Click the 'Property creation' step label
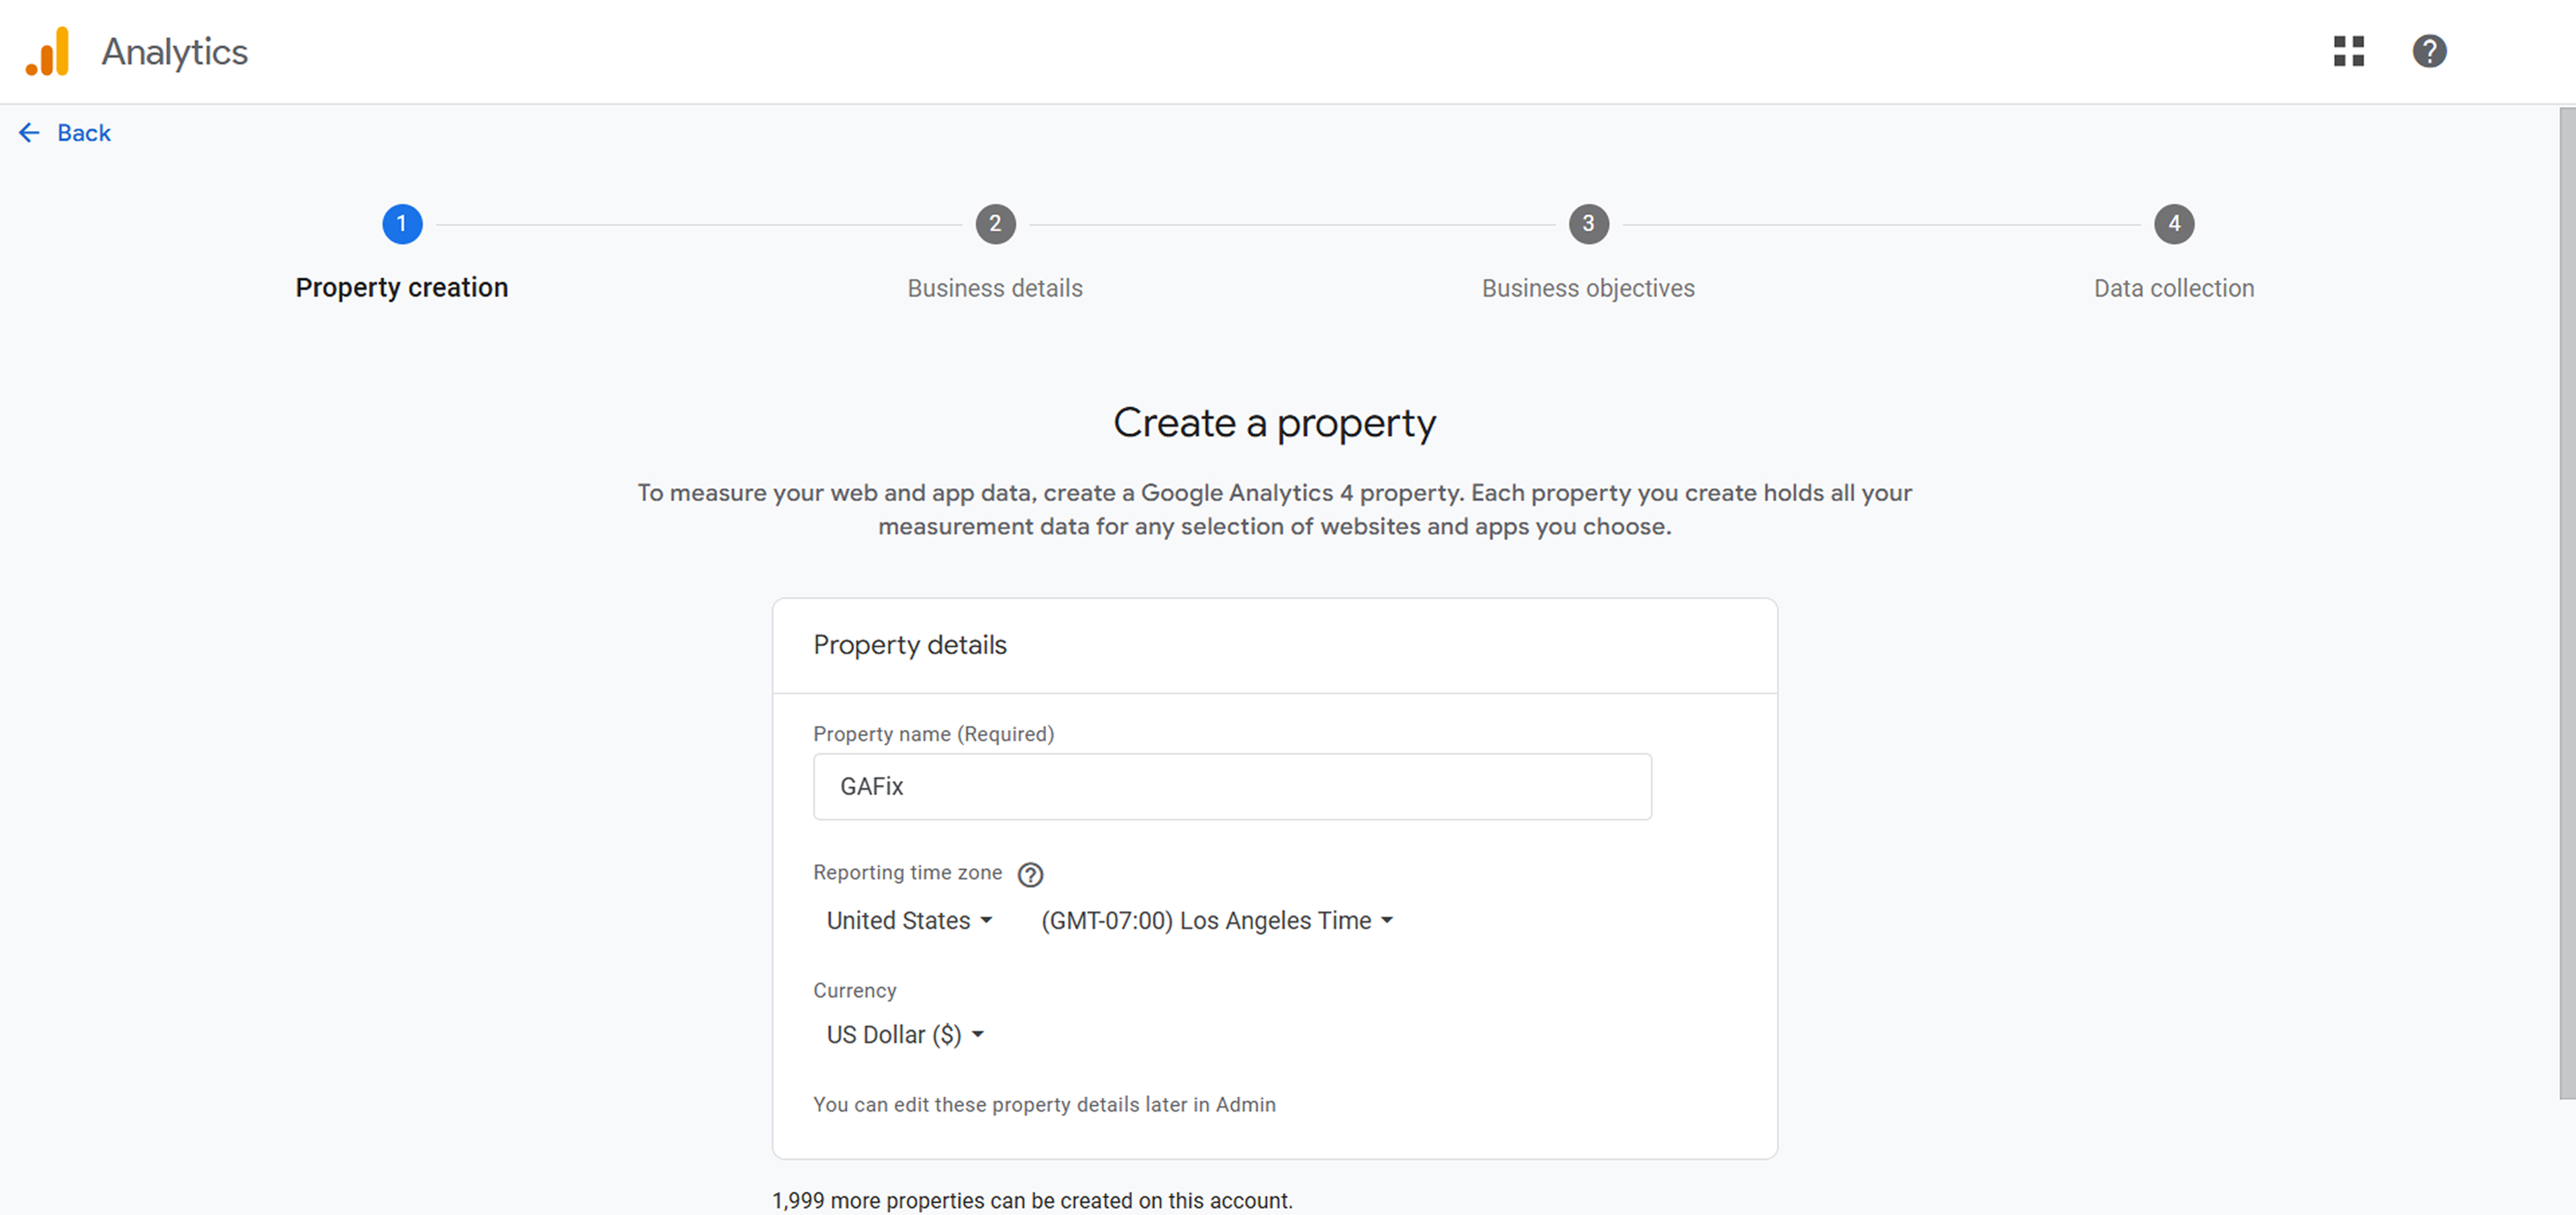 402,288
